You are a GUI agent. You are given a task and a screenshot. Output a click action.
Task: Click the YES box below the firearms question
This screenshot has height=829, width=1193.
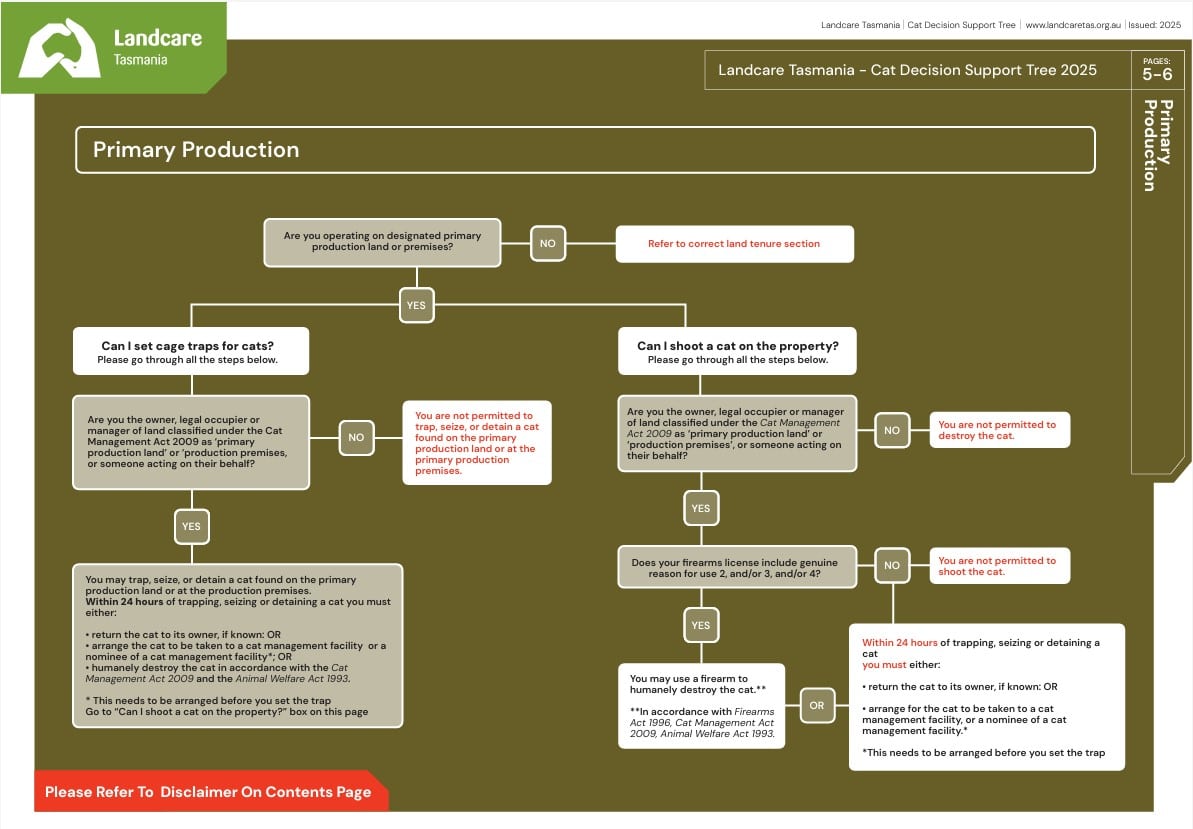[701, 625]
